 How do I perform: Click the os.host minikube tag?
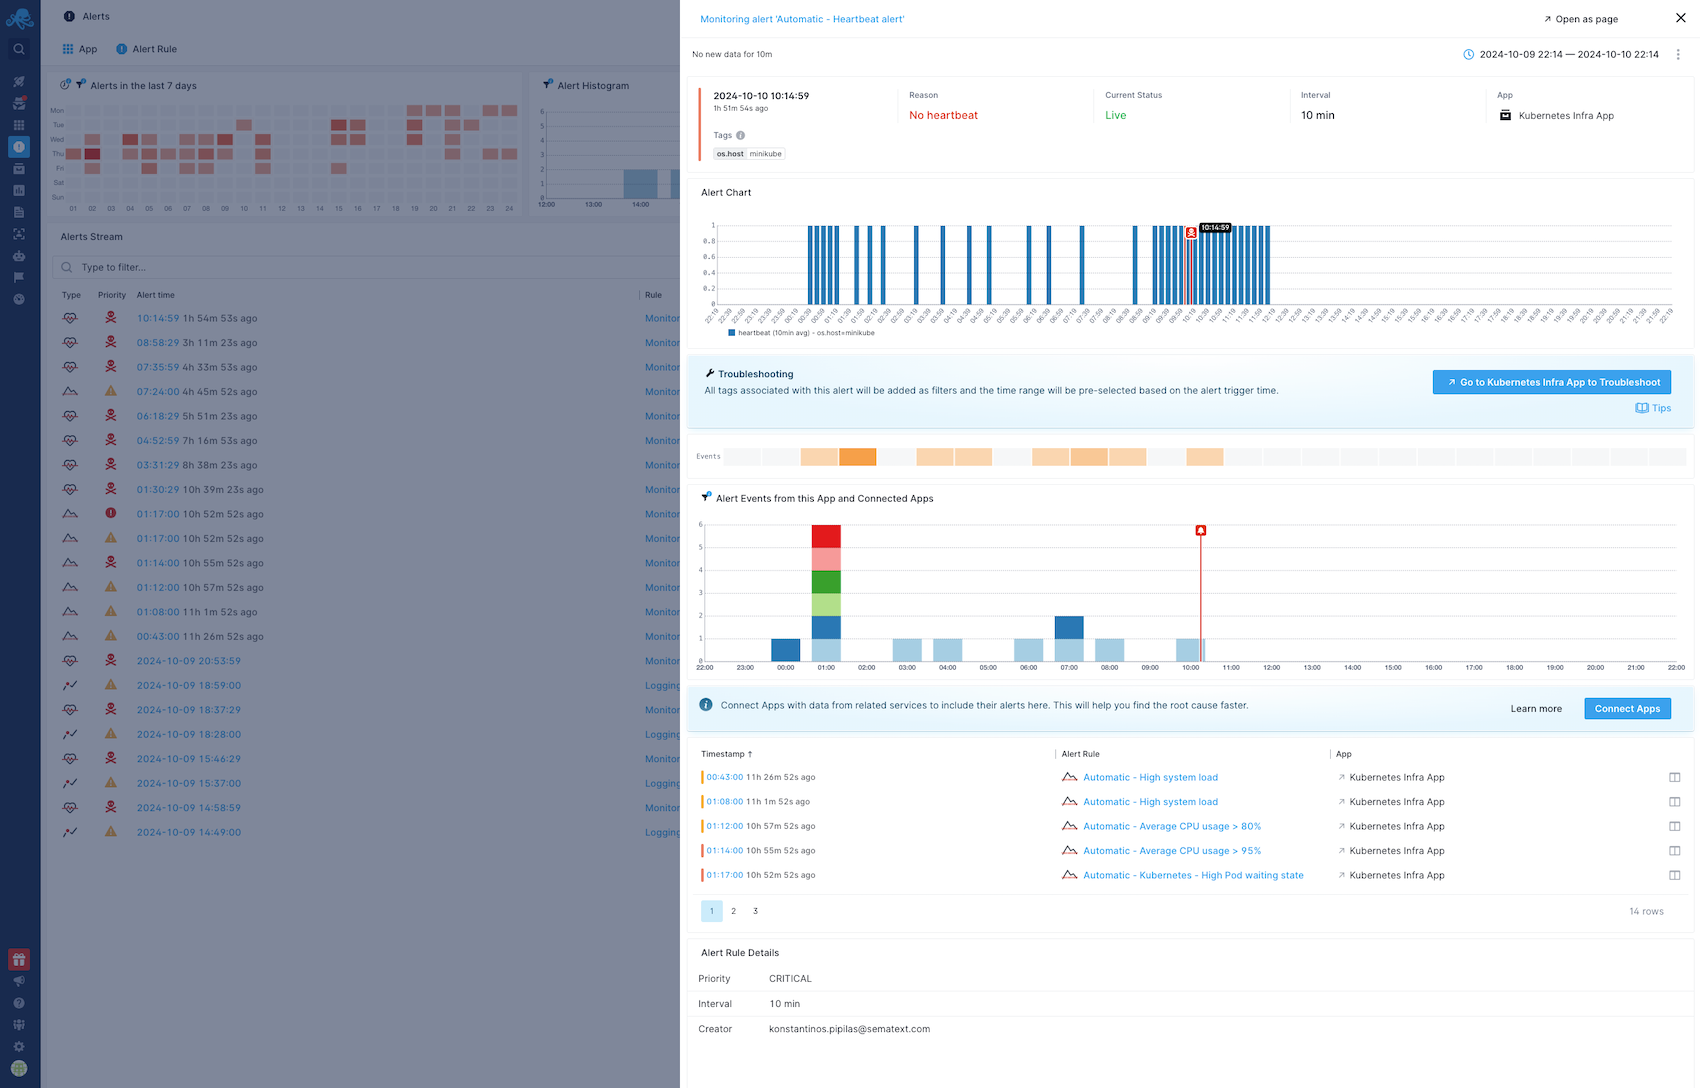[749, 154]
